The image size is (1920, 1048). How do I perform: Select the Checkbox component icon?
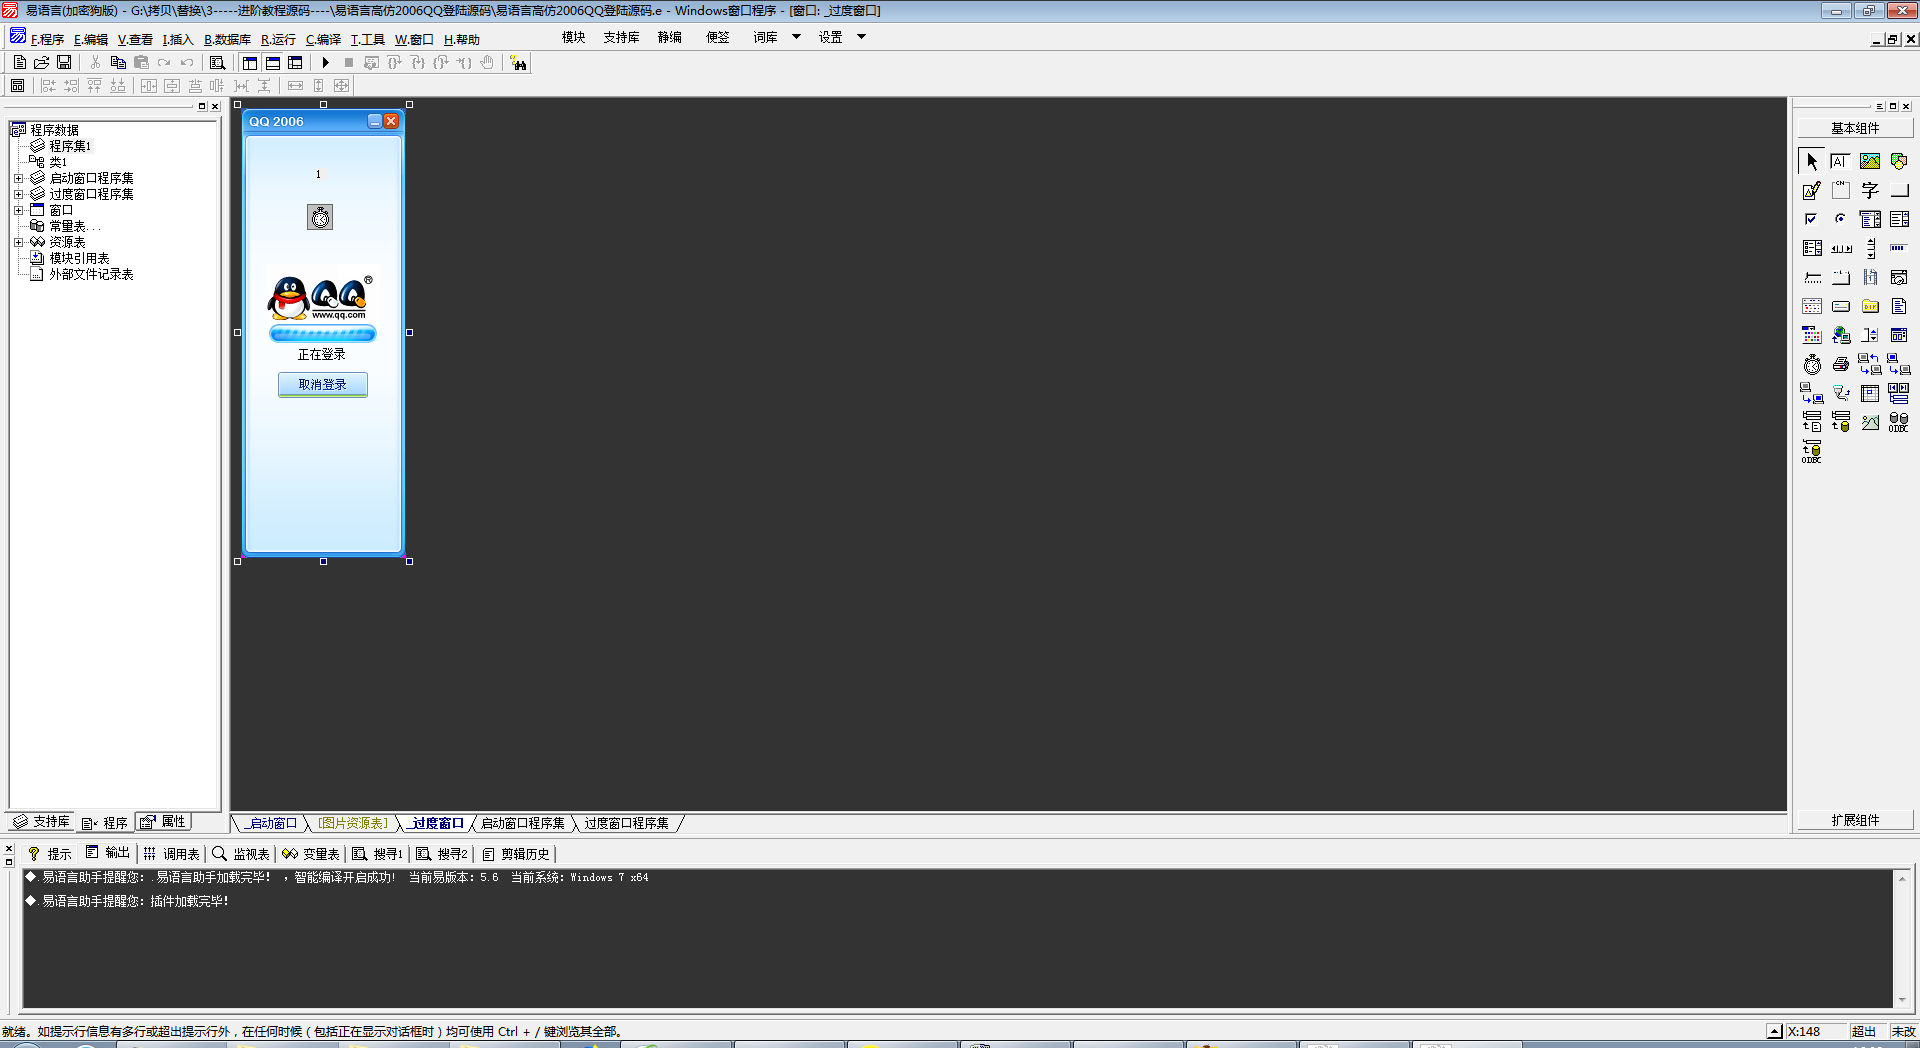pyautogui.click(x=1812, y=219)
